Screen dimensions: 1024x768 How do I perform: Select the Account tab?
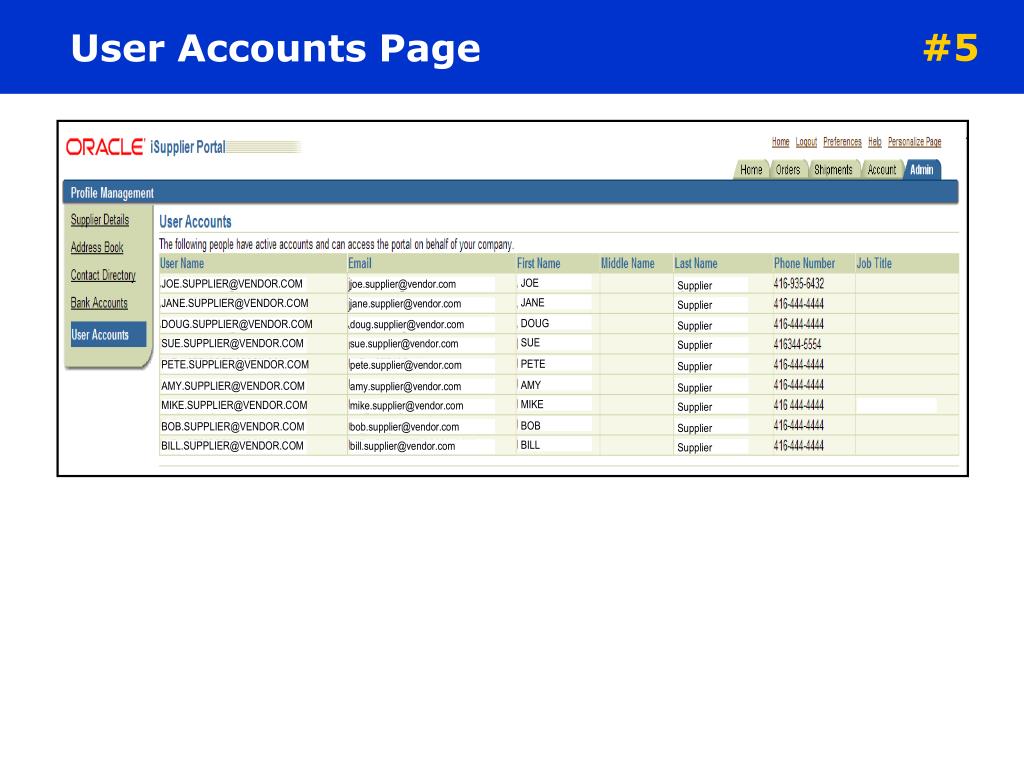tap(882, 170)
